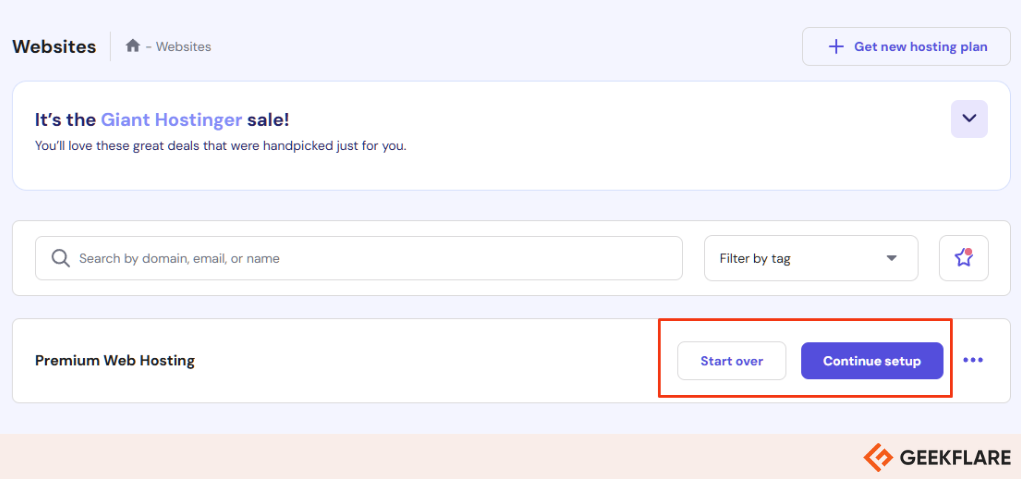Screen dimensions: 1021x479
Task: Click the sale banner heading text
Action: tap(162, 120)
